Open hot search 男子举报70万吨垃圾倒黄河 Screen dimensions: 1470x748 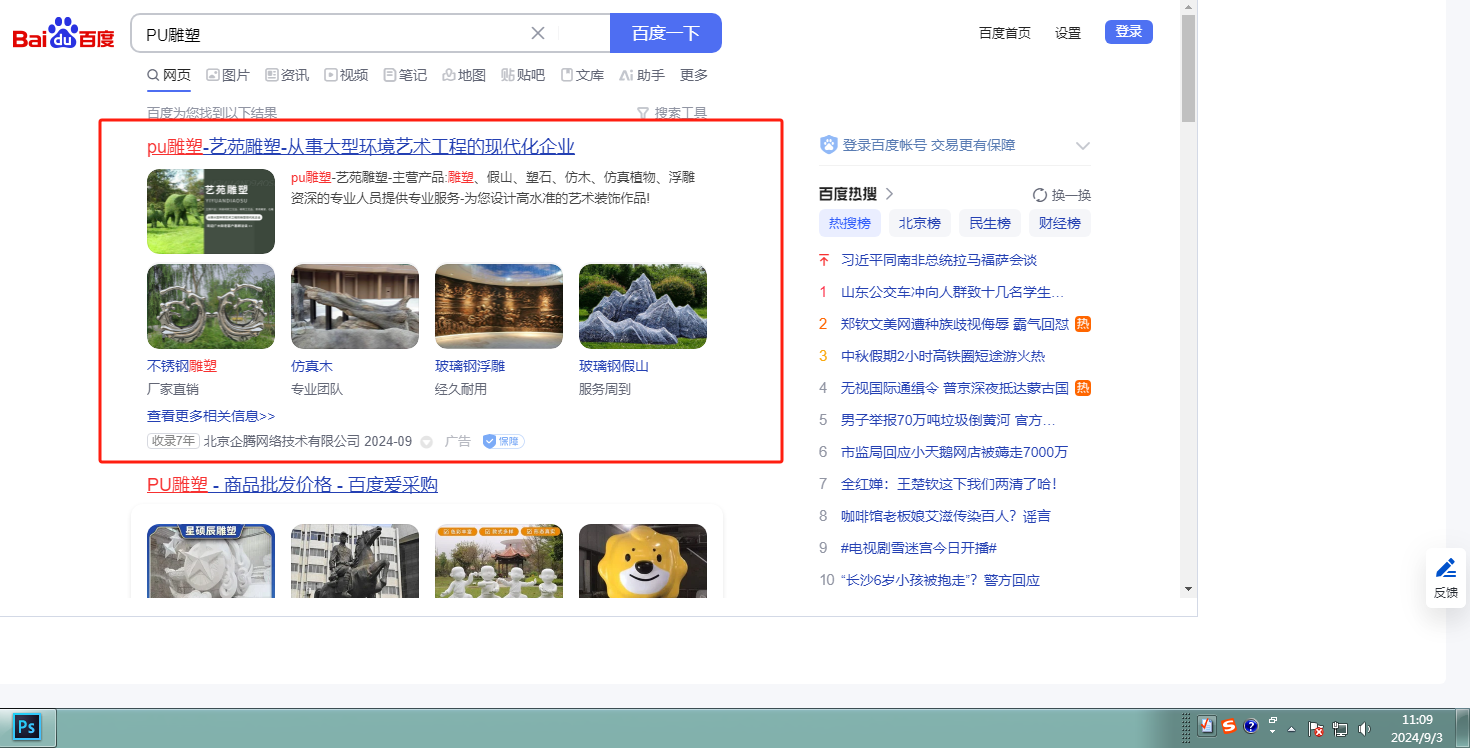pos(948,420)
